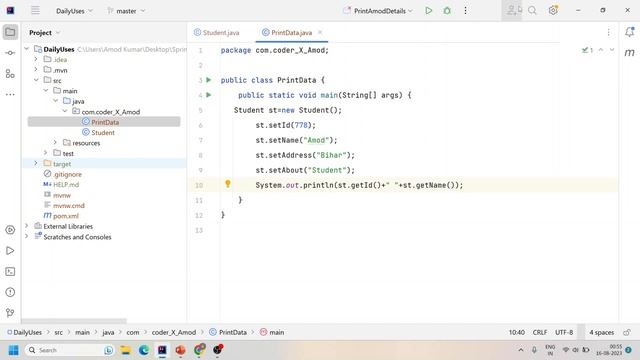The width and height of the screenshot is (640, 360).
Task: Open the main hamburger menu
Action: click(x=36, y=11)
